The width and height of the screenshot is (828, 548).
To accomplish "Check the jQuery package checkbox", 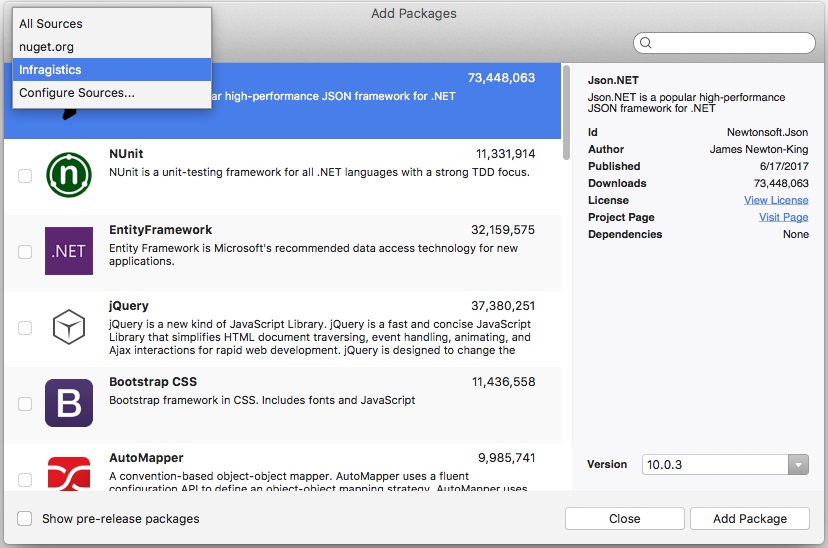I will [25, 328].
